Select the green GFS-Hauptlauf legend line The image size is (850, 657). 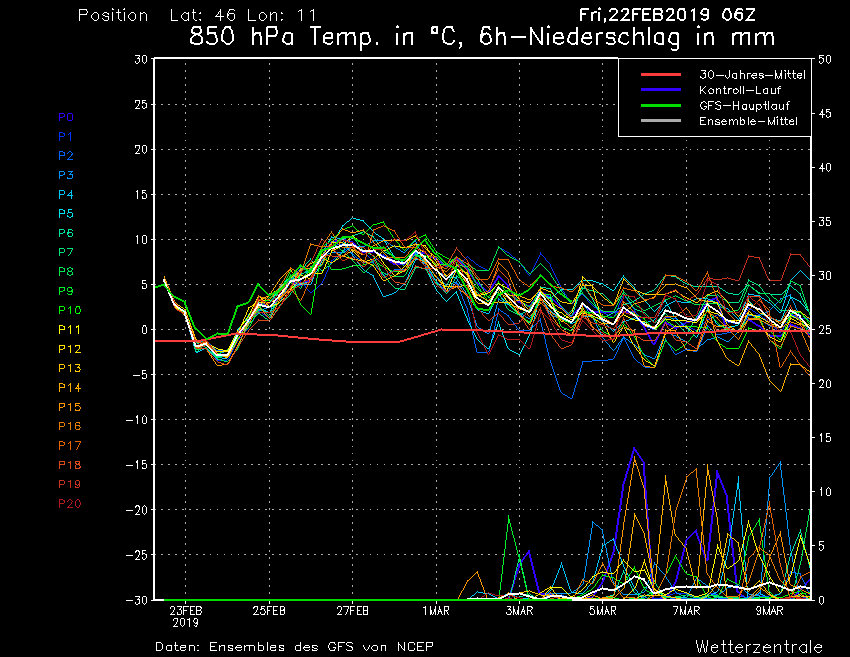tap(661, 105)
